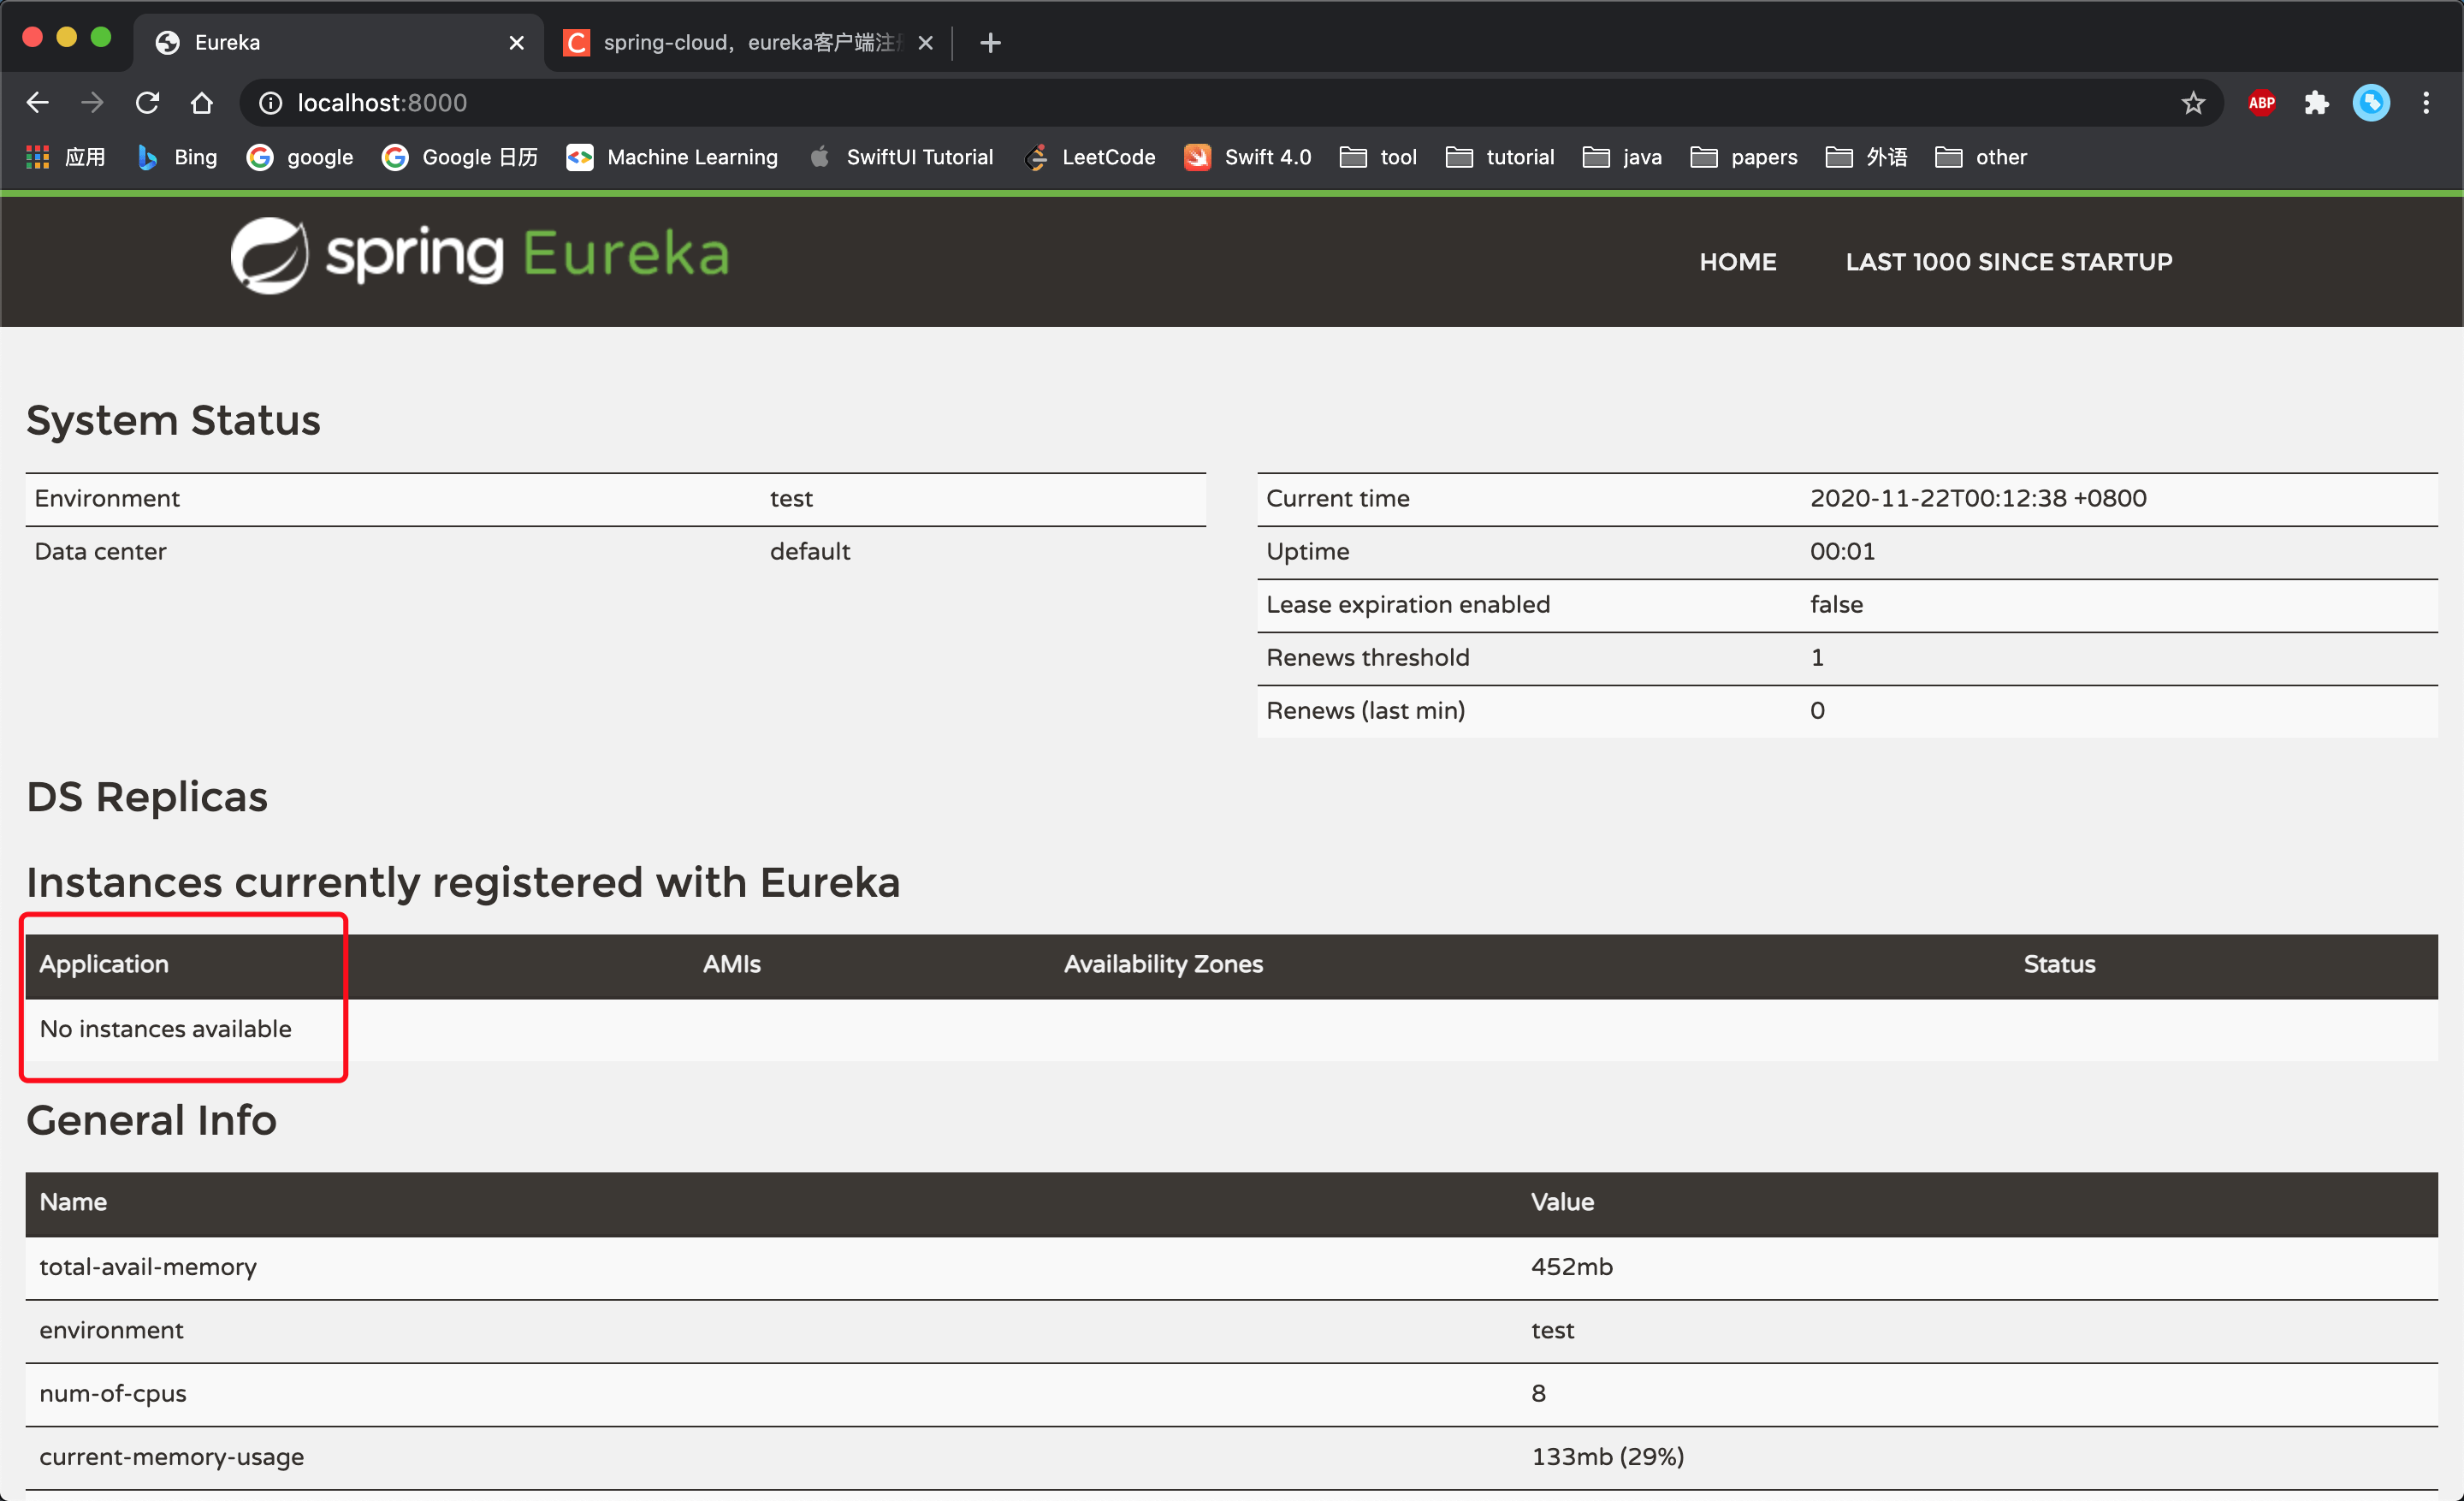2464x1501 pixels.
Task: Expand the tool bookmarks folder
Action: [x=1378, y=157]
